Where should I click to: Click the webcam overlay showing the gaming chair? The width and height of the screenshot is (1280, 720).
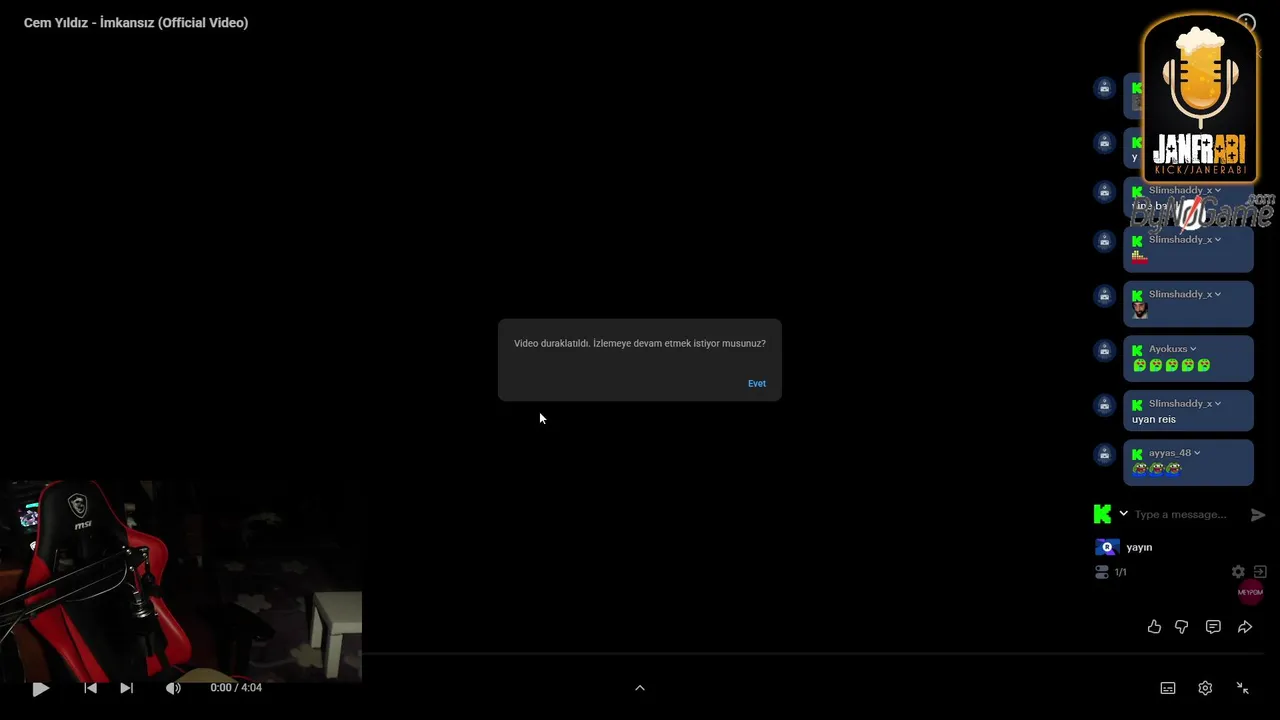[x=181, y=580]
